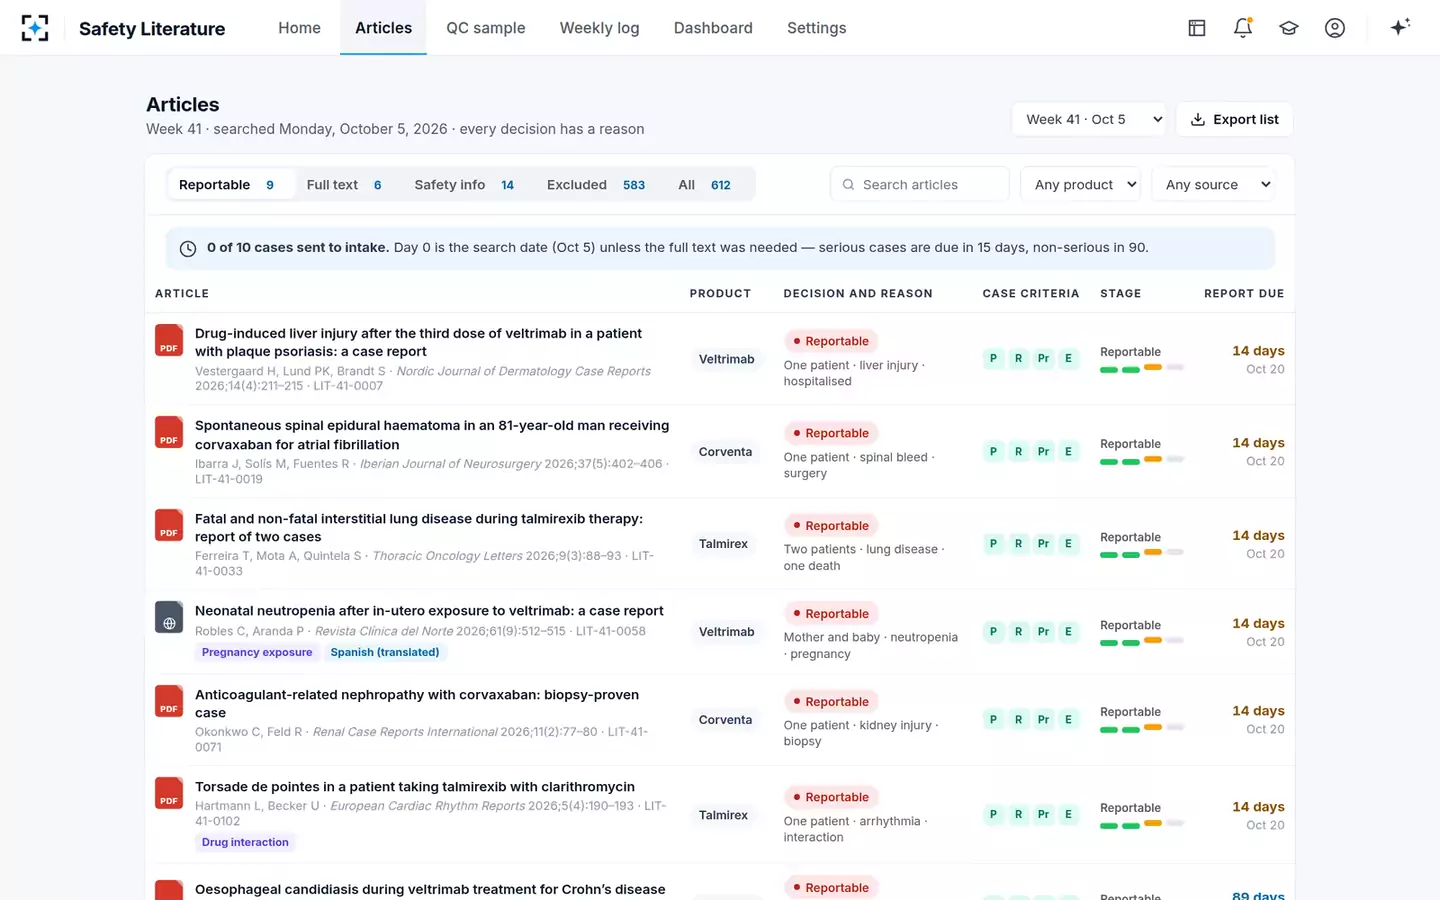Click Reportable decision badge in Veltrimab liver row
The width and height of the screenshot is (1440, 900).
831,341
